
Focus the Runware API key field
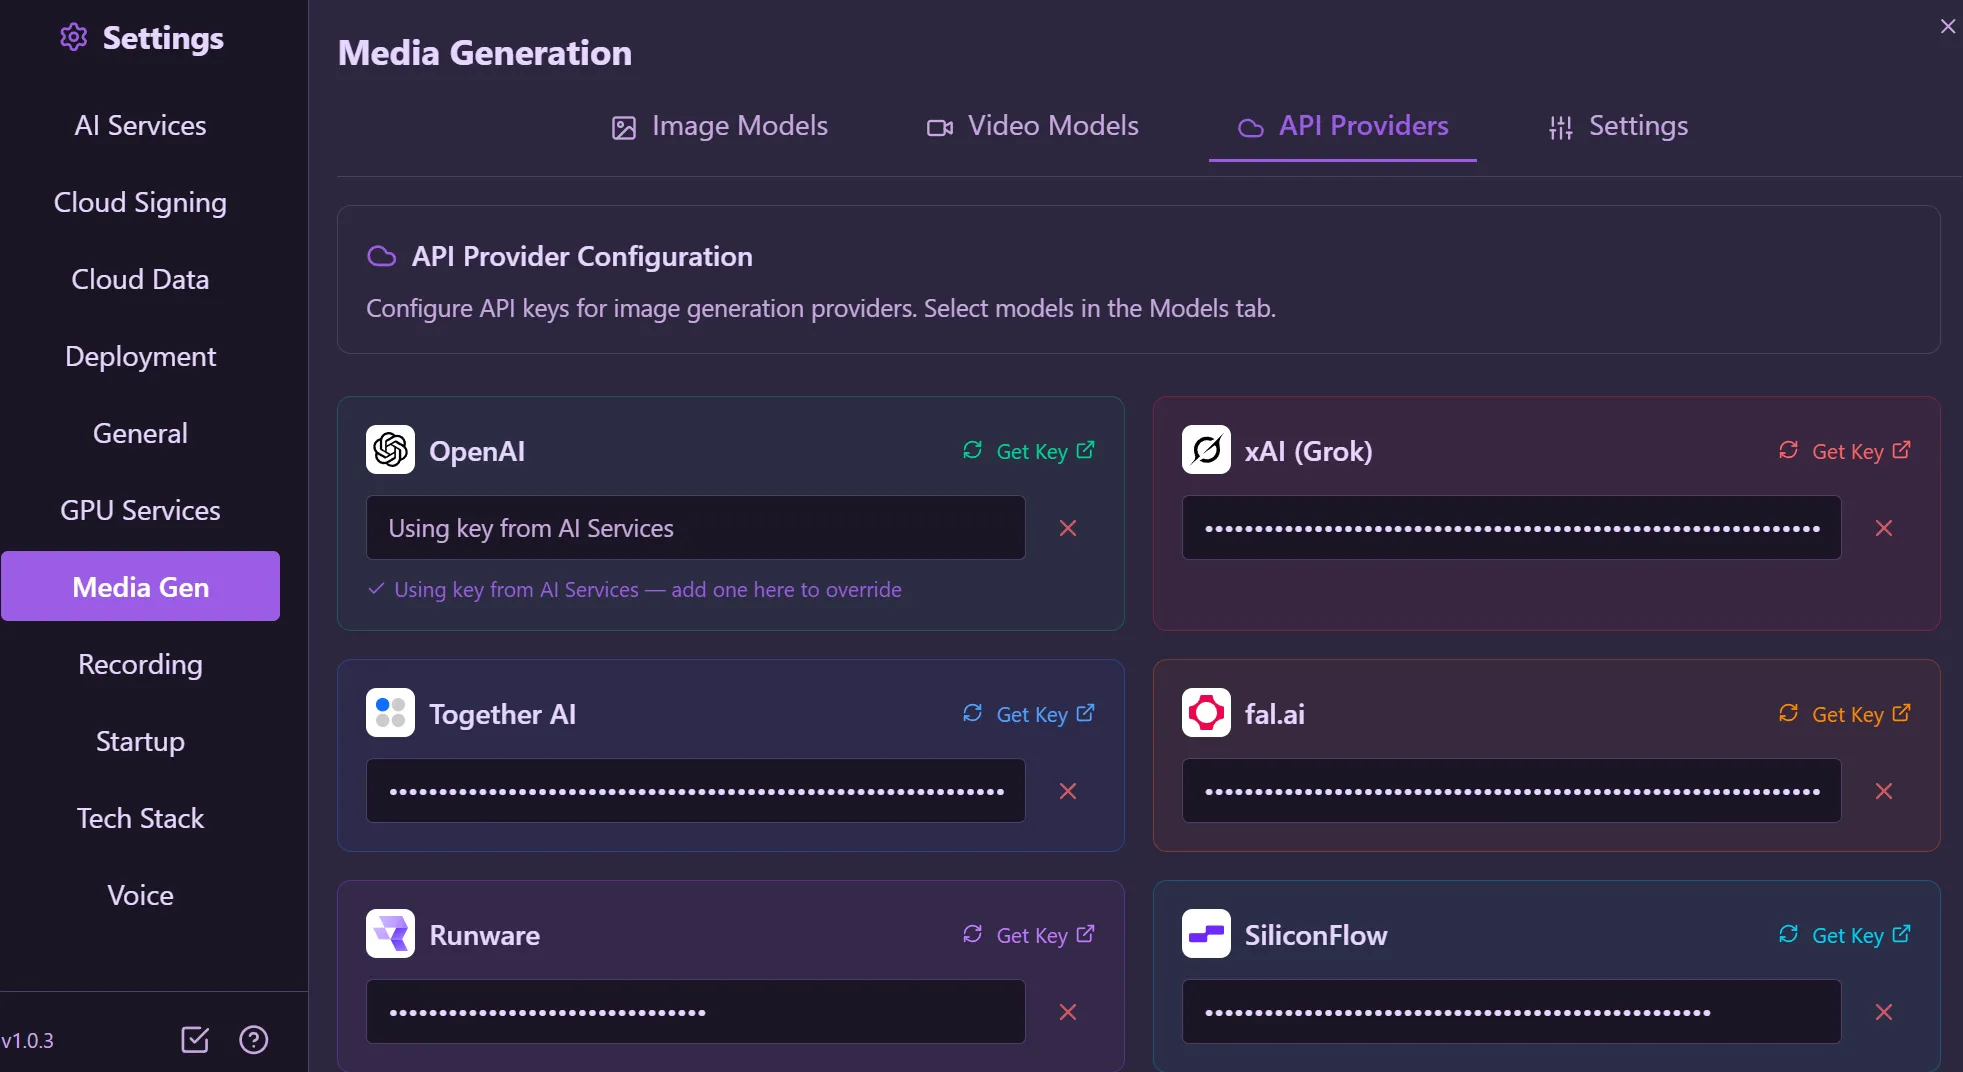point(696,1012)
